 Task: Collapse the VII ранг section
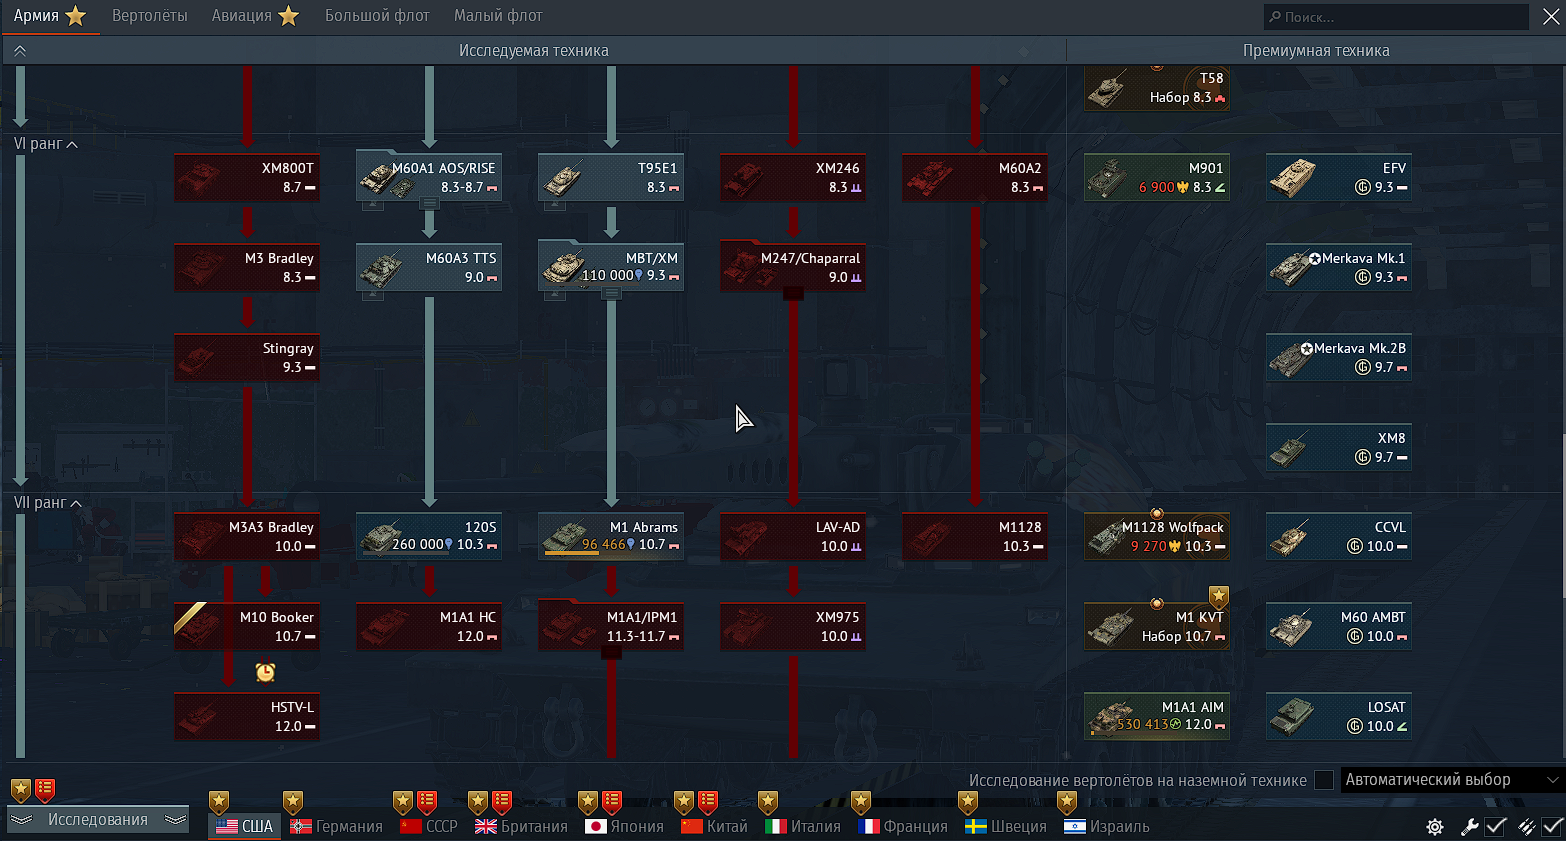pos(48,503)
